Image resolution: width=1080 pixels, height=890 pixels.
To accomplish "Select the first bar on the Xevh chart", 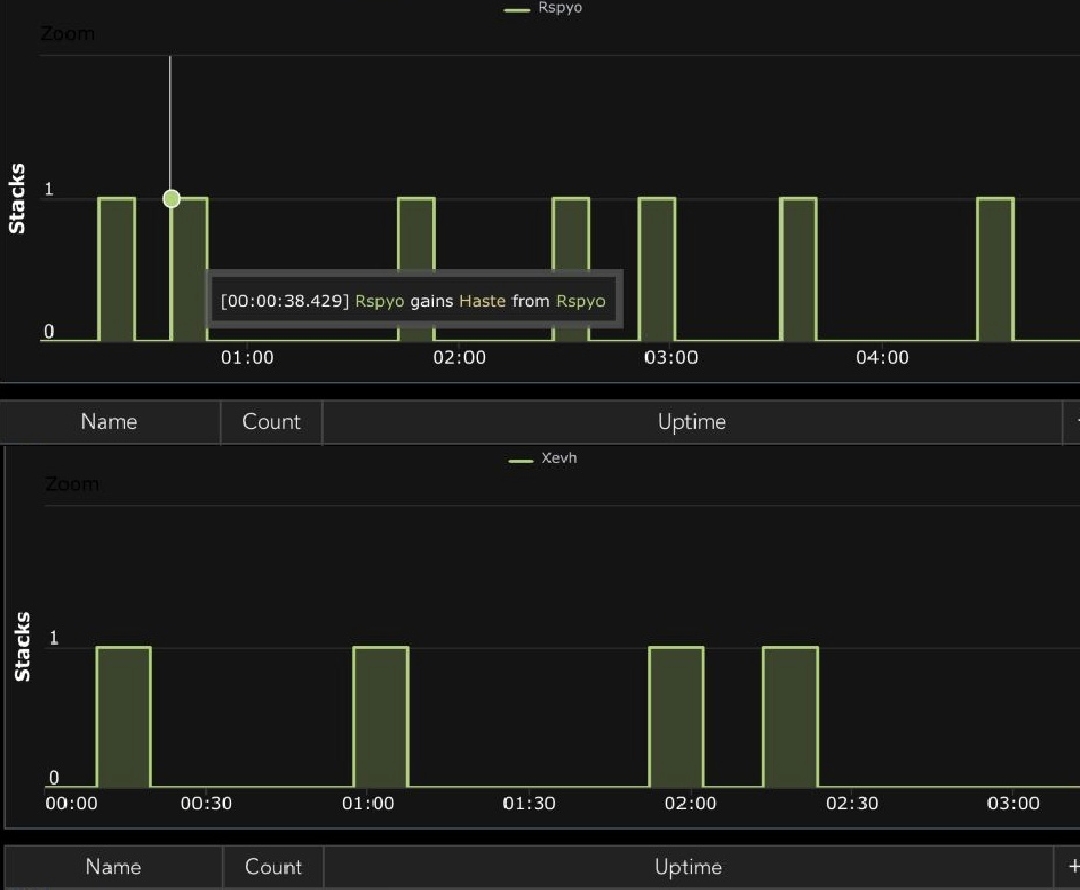I will click(123, 716).
